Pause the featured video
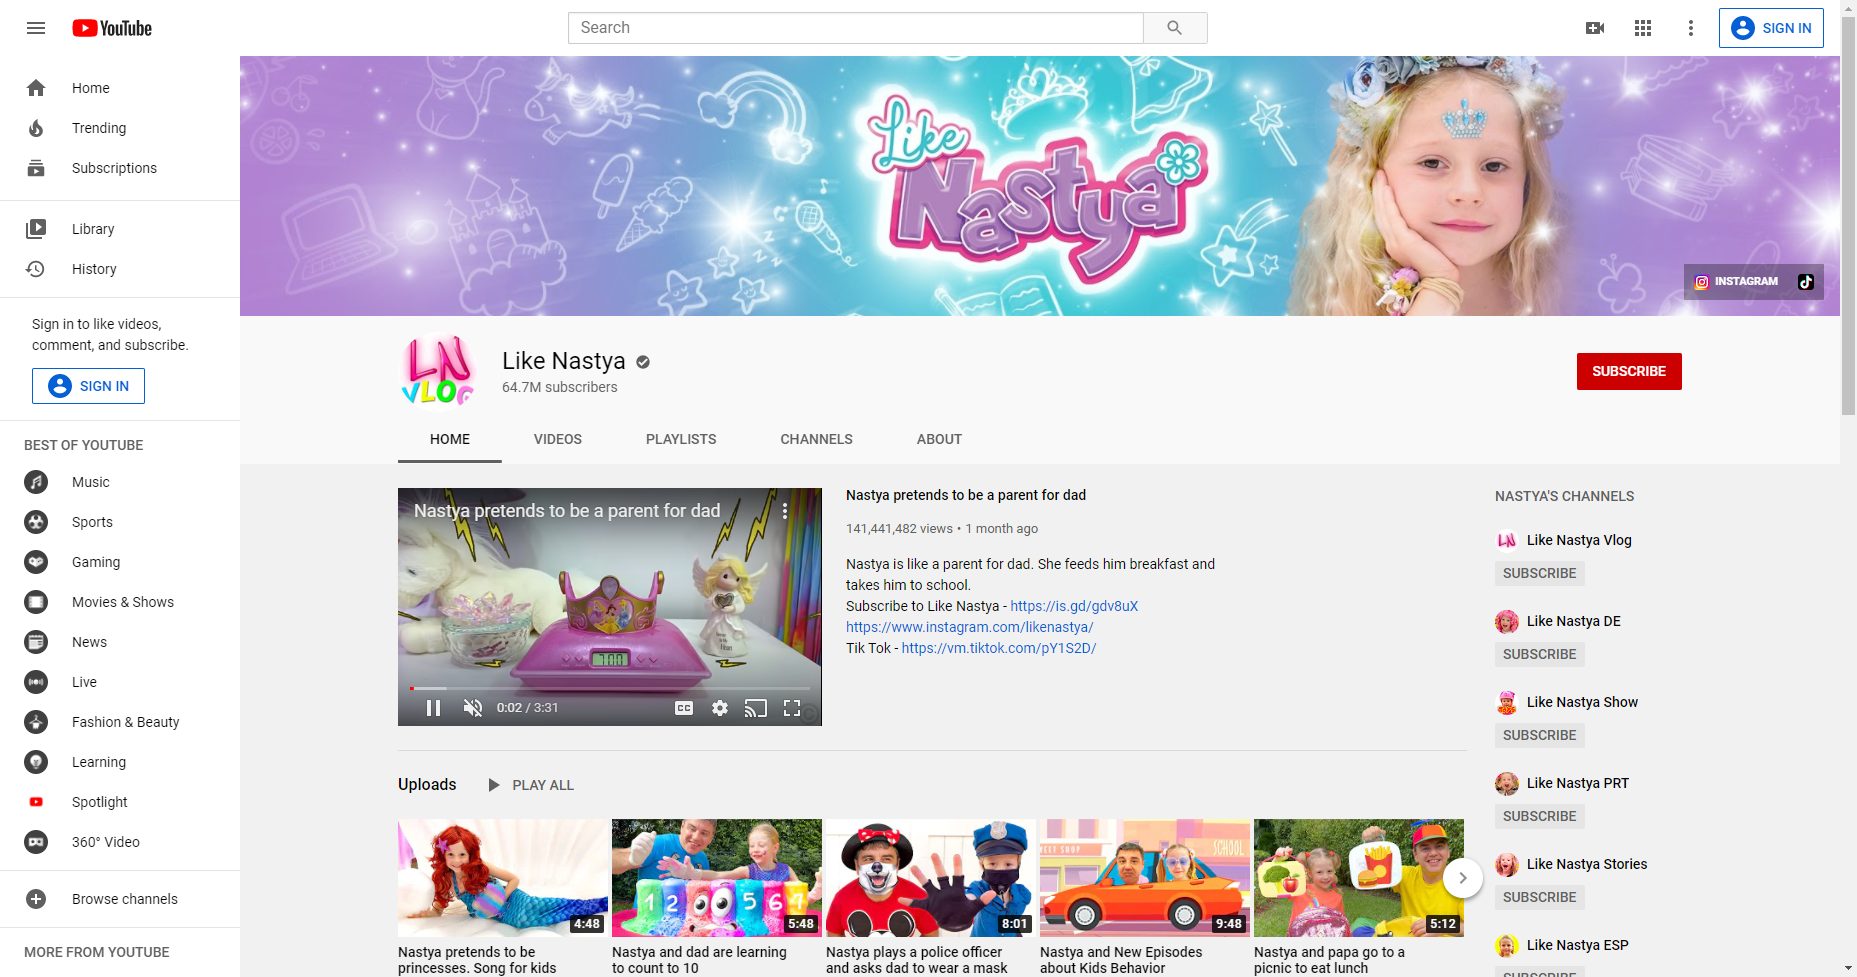This screenshot has width=1857, height=977. 433,708
